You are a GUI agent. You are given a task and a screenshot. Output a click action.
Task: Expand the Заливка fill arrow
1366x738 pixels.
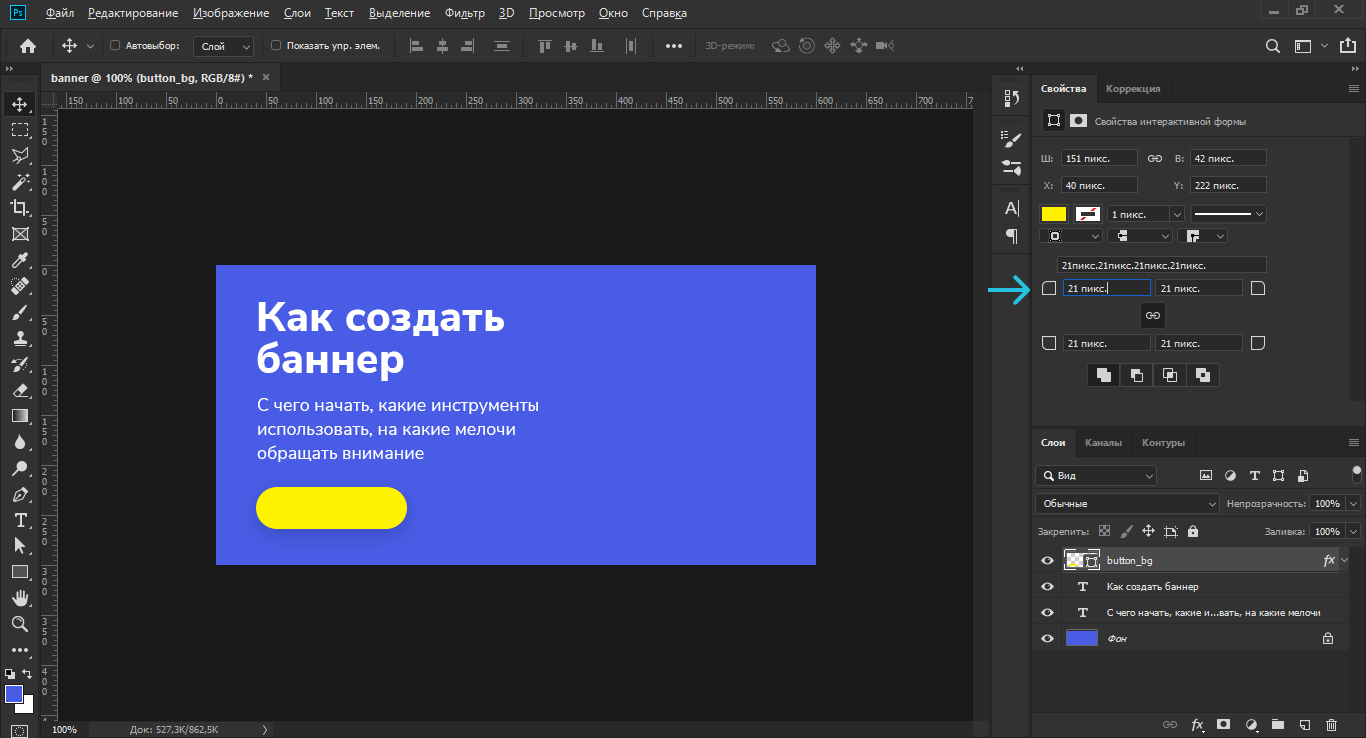pos(1354,532)
